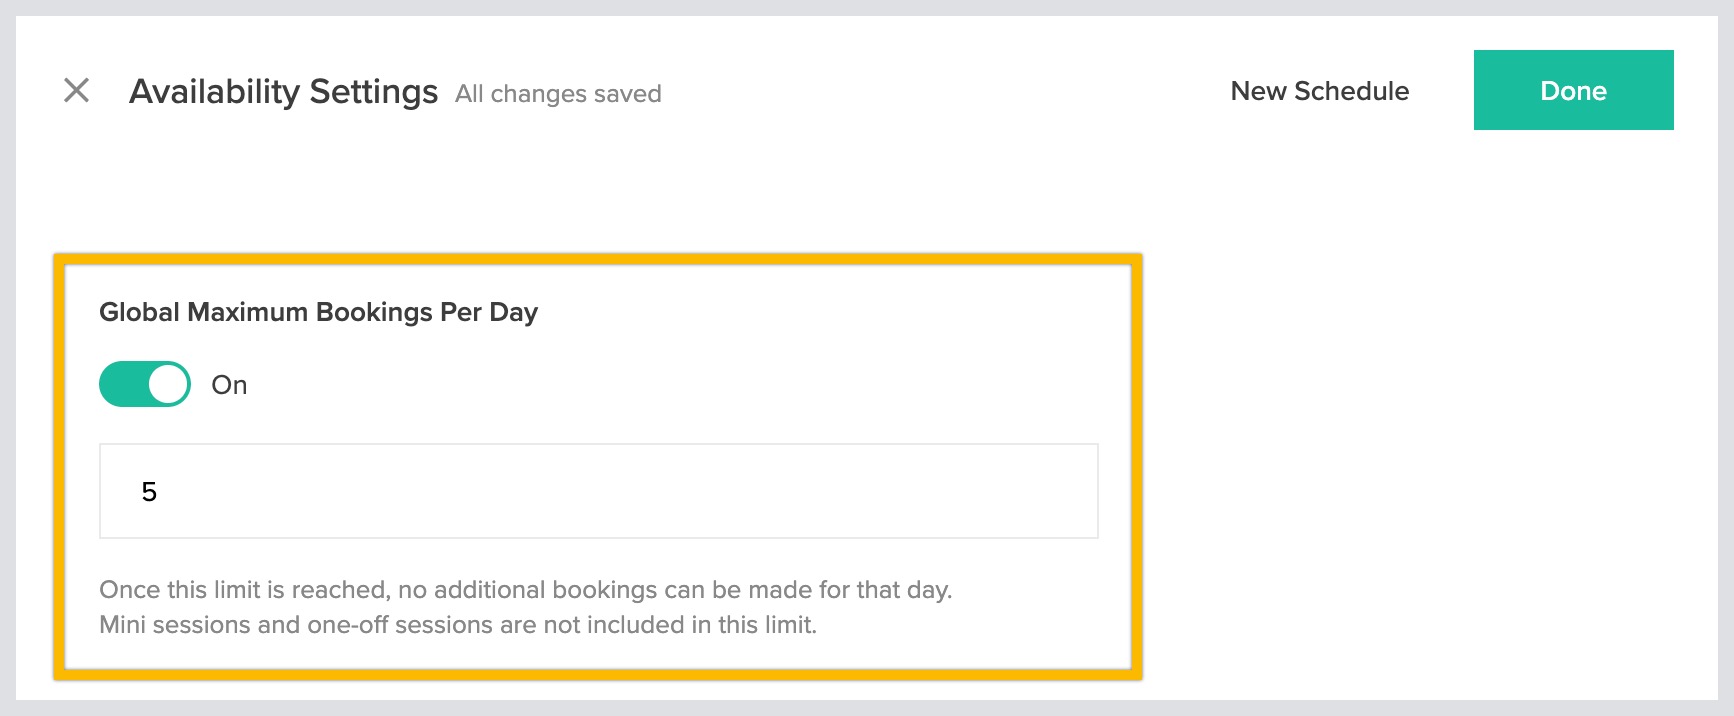The width and height of the screenshot is (1734, 716).
Task: Dismiss Availability Settings via the X
Action: click(x=76, y=90)
